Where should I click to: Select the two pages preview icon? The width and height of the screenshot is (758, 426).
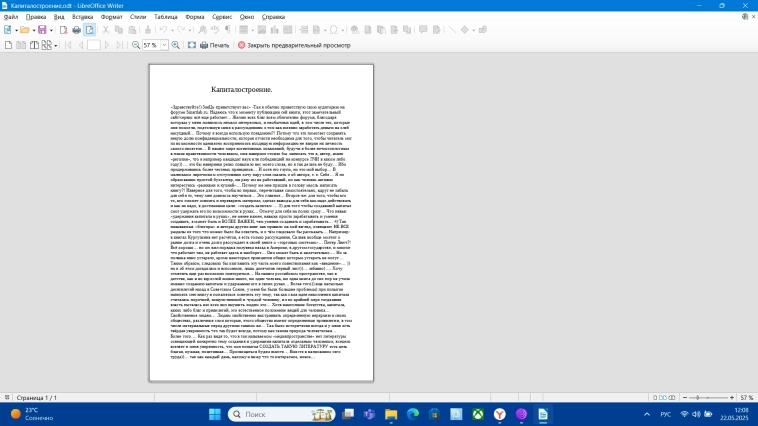click(22, 45)
